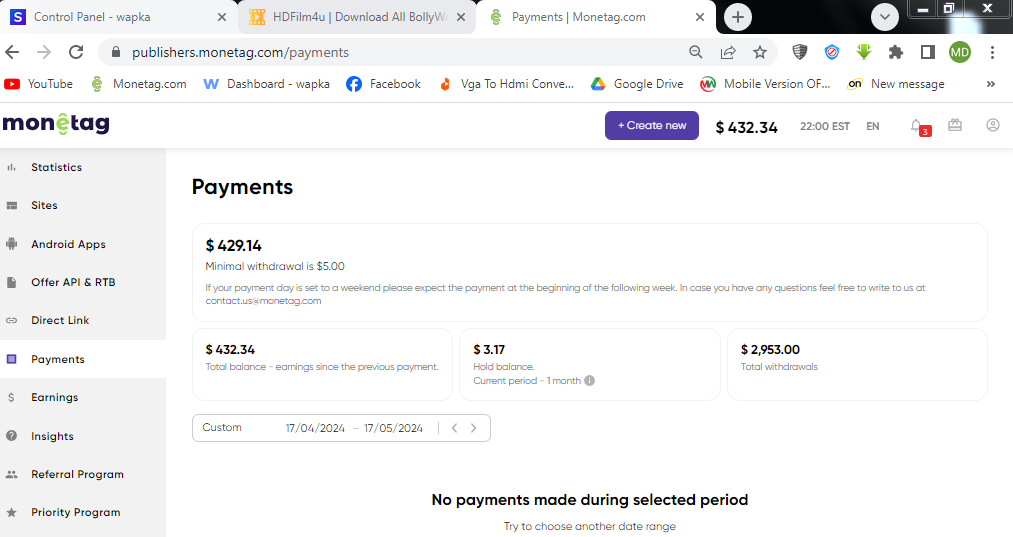Open the user account icon in header

click(993, 125)
